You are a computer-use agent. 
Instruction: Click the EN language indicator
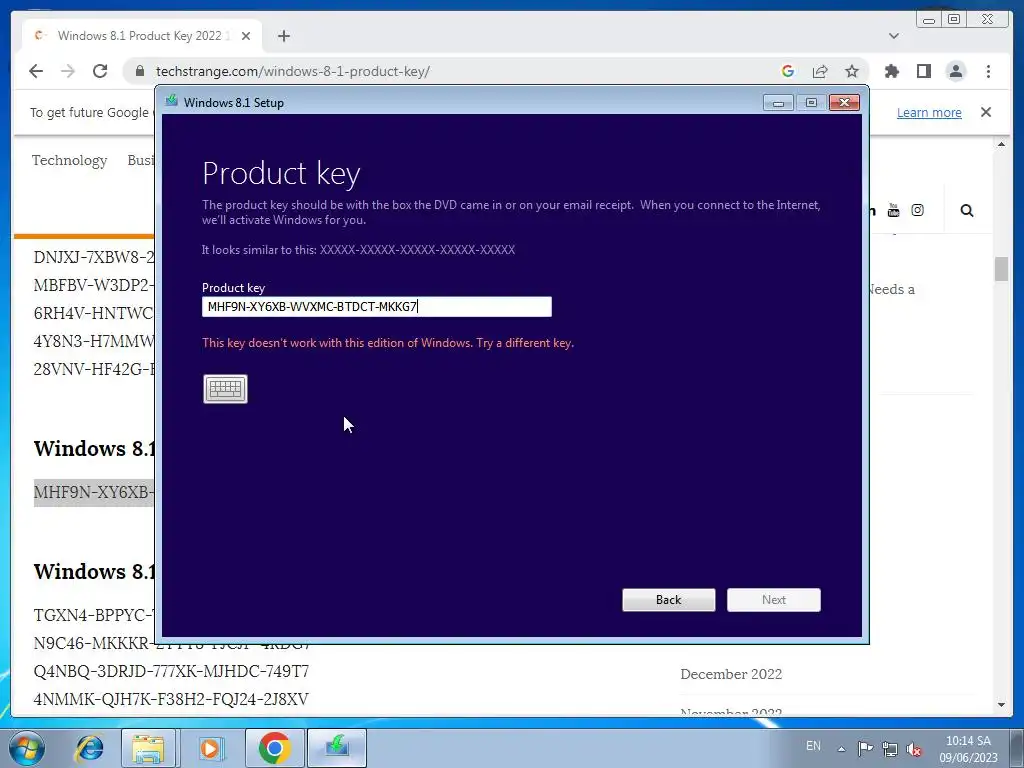813,746
